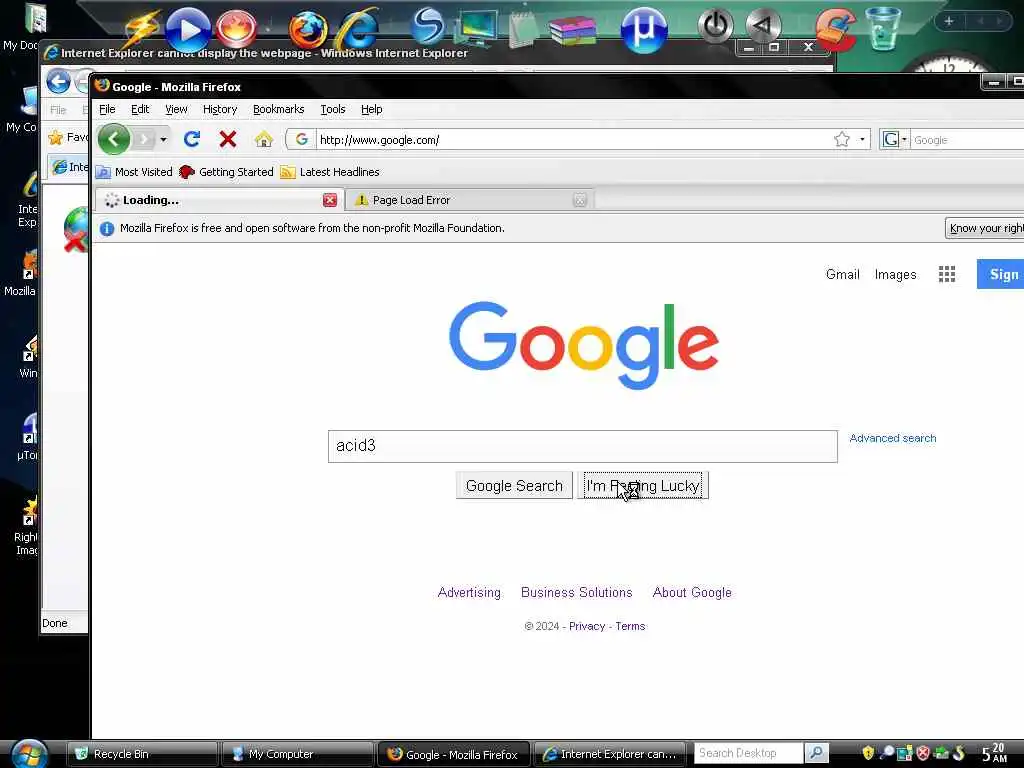Click Firefox back navigation arrow
Screen dimensions: 1024x768
click(x=114, y=139)
